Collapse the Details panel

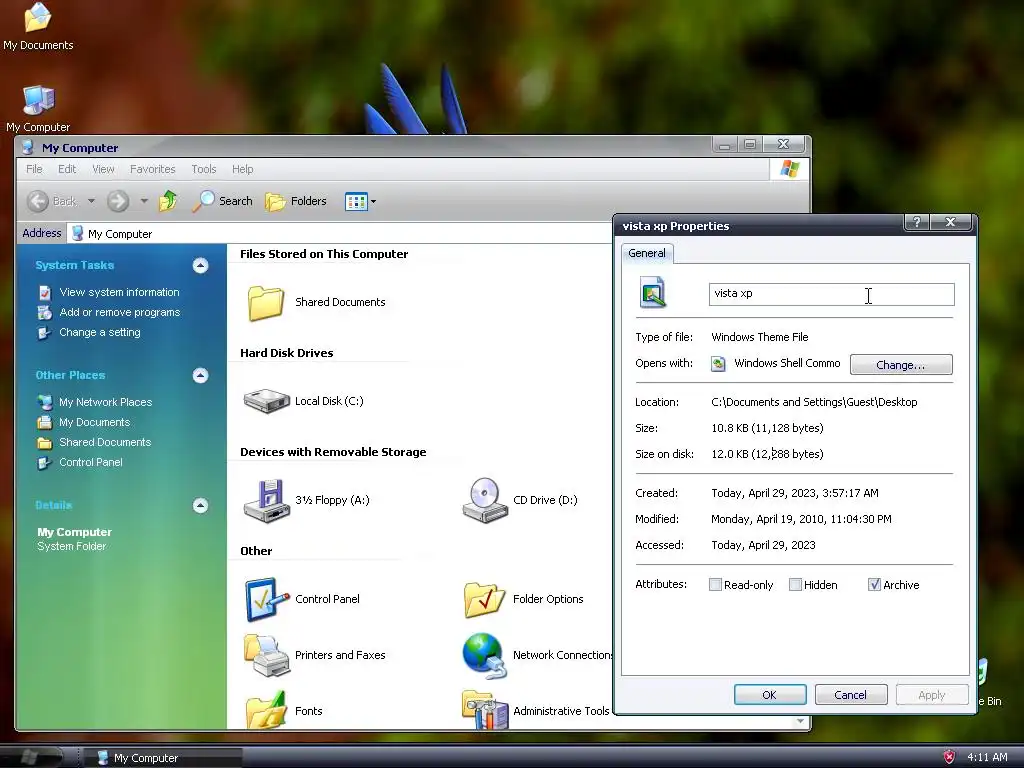(200, 505)
